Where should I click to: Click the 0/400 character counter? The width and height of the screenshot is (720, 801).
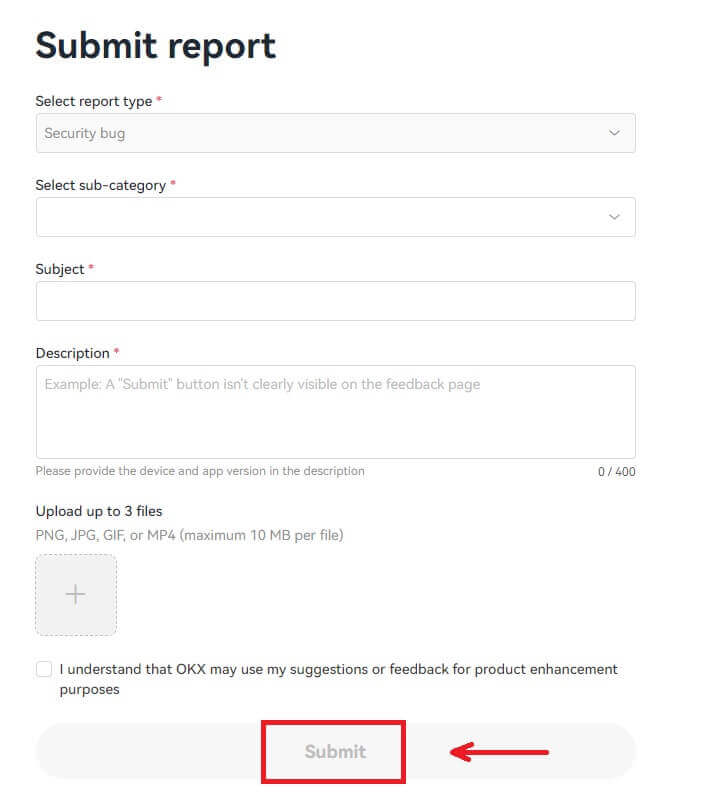616,471
